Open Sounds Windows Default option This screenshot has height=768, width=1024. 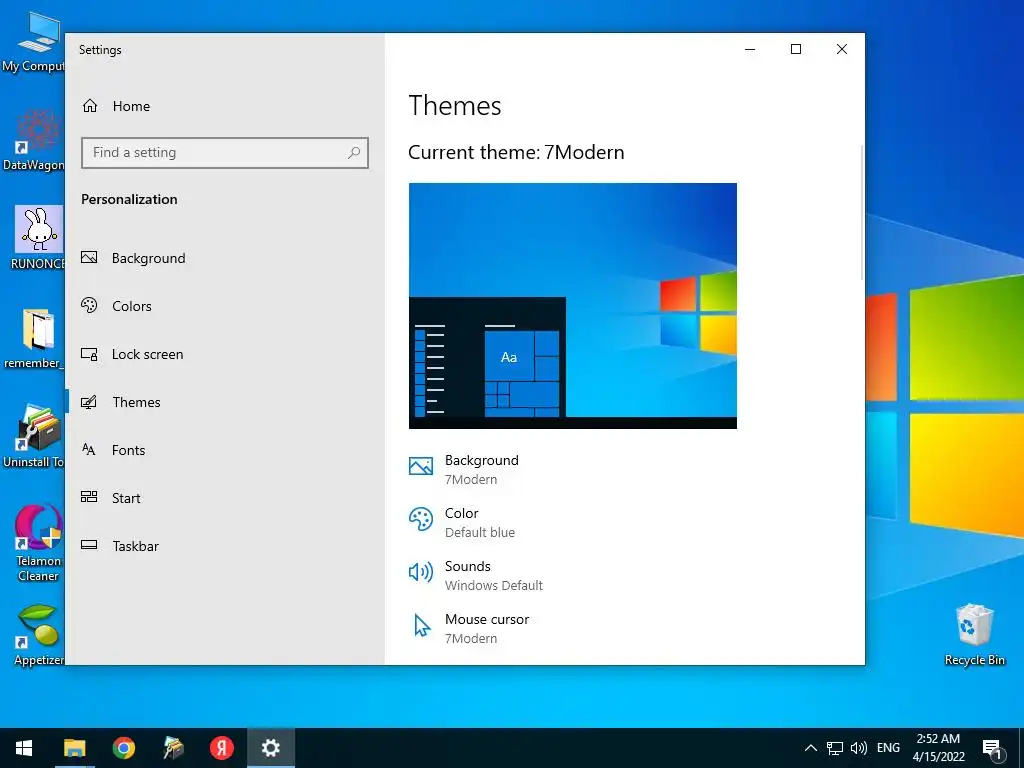(x=475, y=575)
